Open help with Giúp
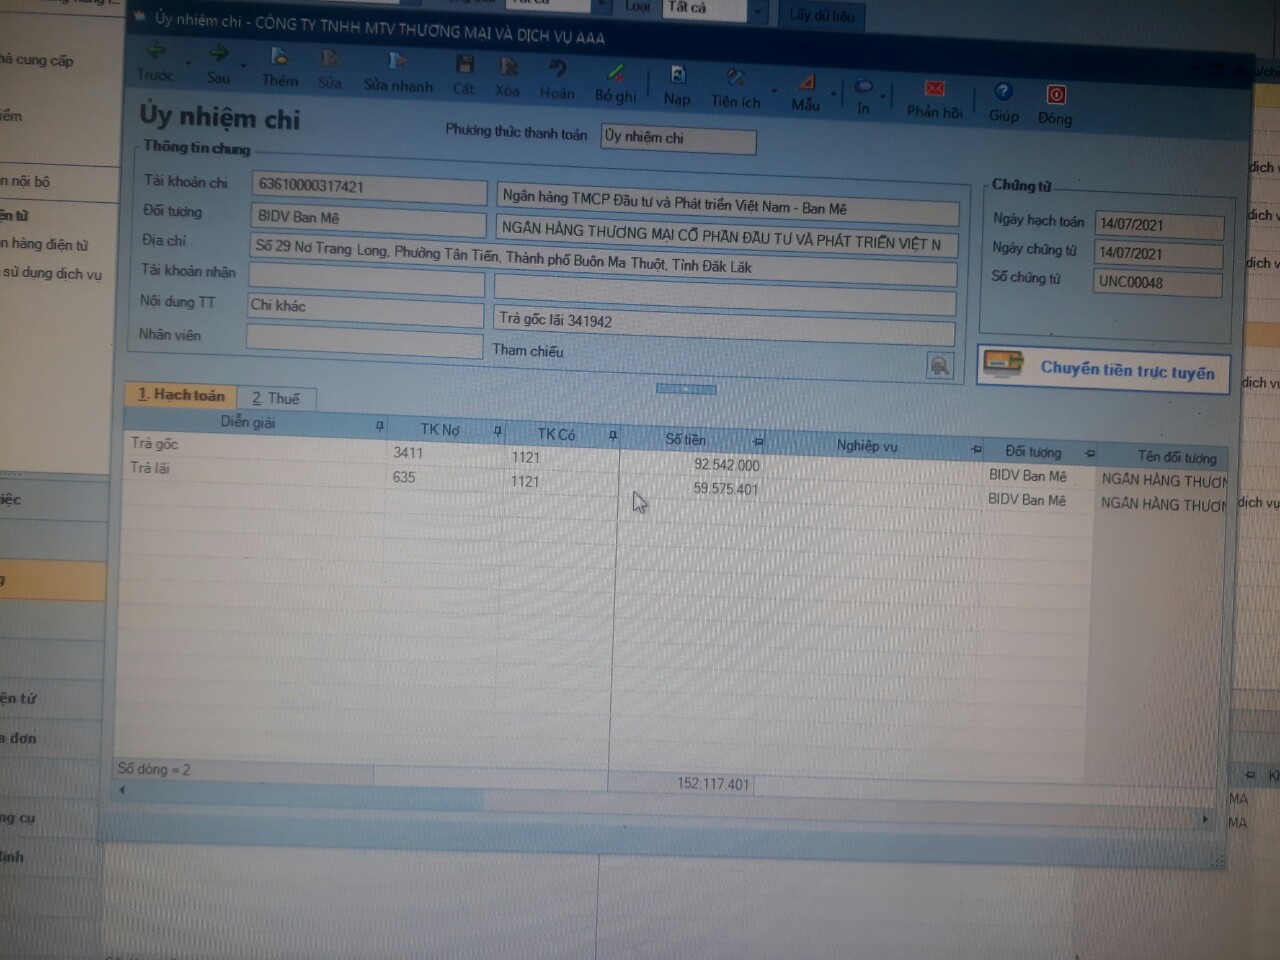1280x960 pixels. point(1003,103)
